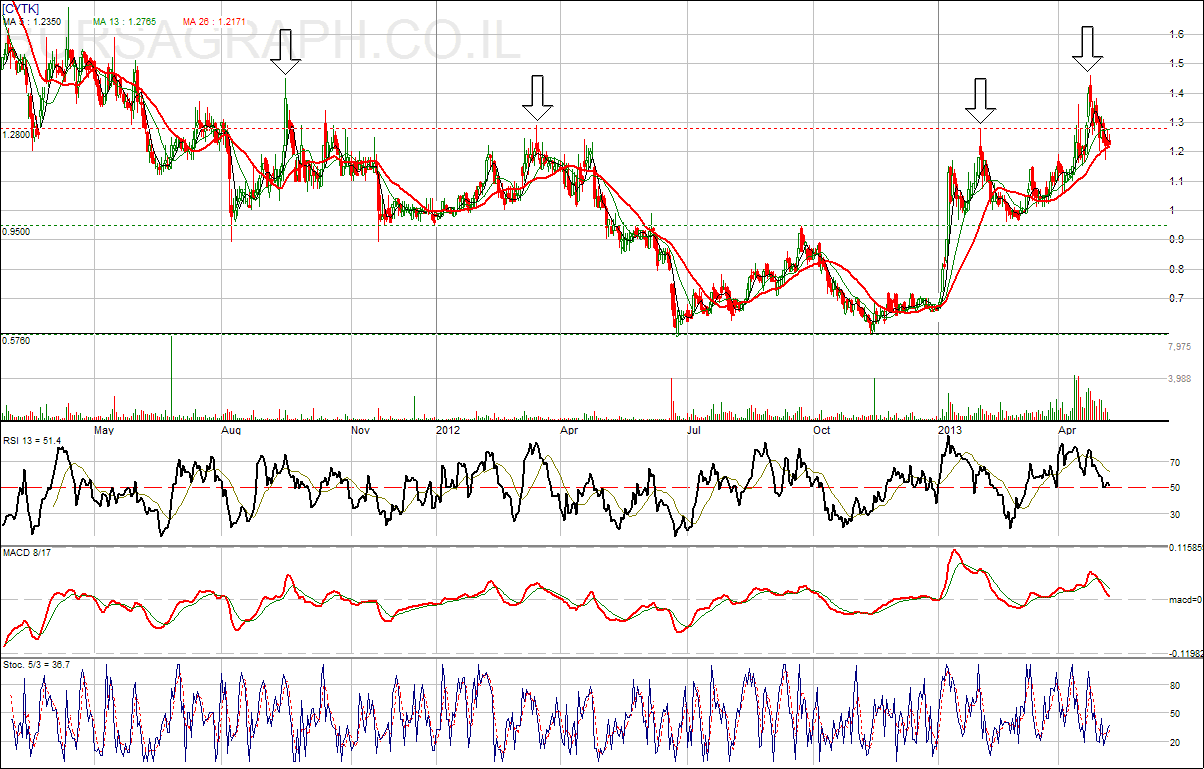Click the Oct date label
This screenshot has width=1204, height=769.
click(822, 431)
